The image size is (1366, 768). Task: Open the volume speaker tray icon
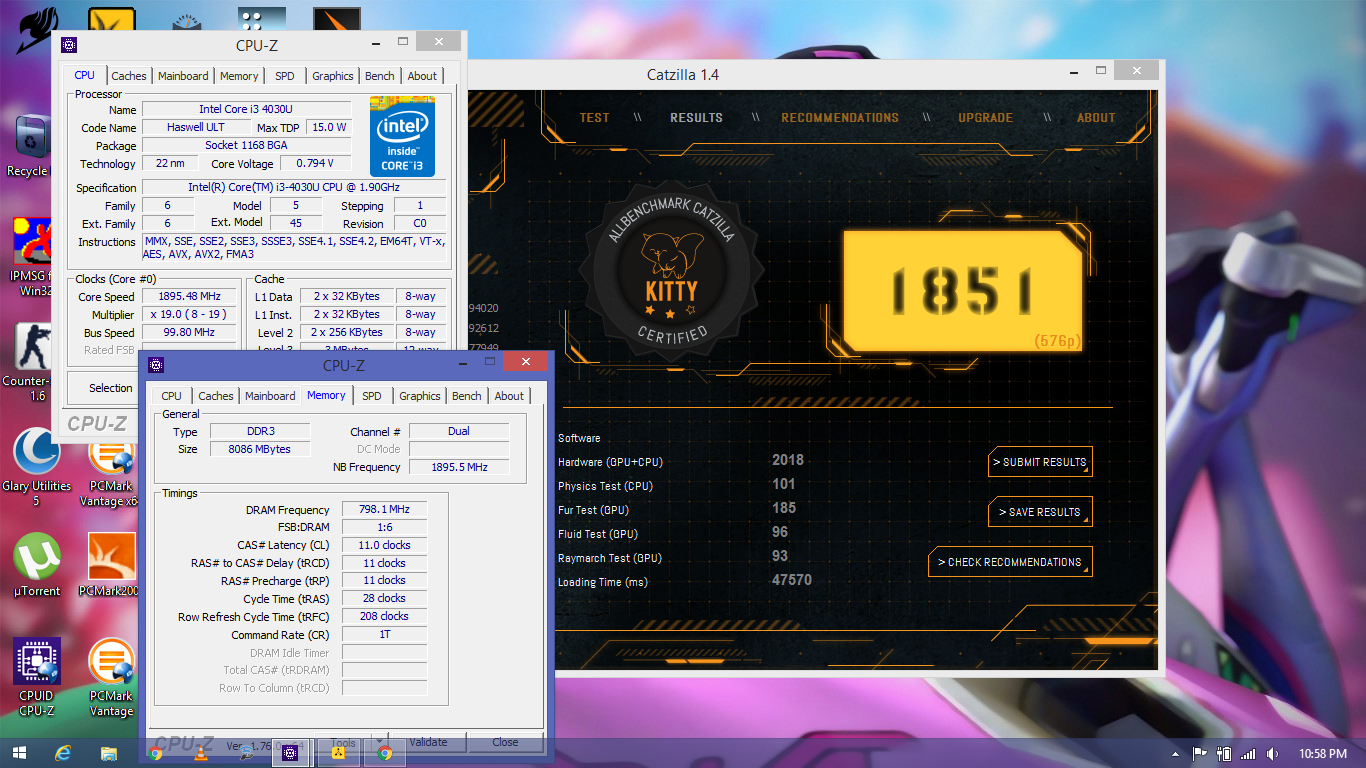(x=1271, y=753)
